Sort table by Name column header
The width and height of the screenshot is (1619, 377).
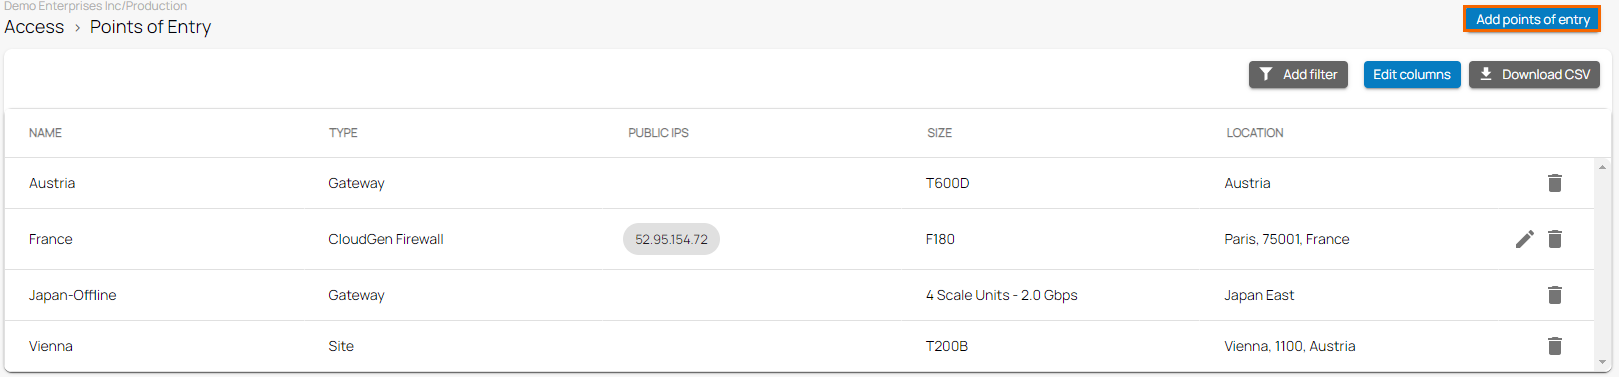[45, 133]
